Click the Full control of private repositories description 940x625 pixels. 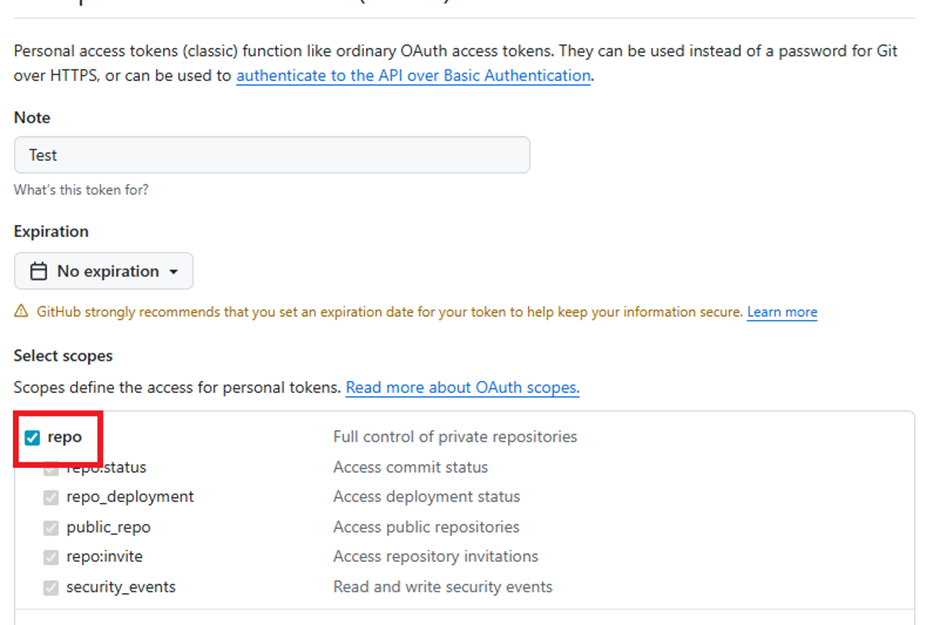(x=455, y=437)
